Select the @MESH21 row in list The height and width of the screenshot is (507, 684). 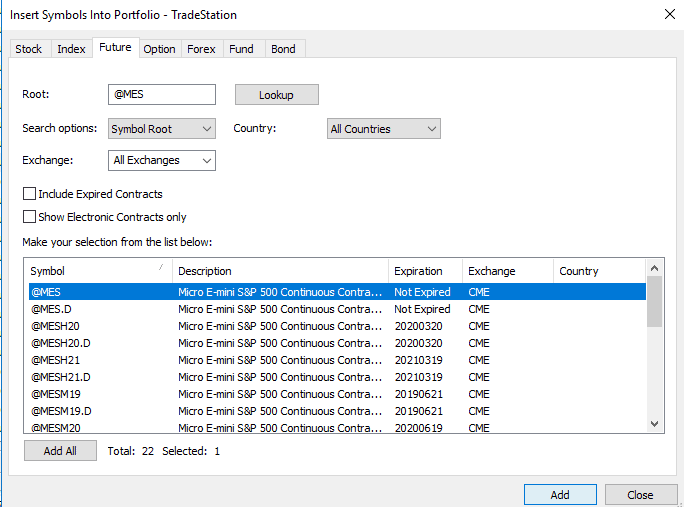pyautogui.click(x=337, y=360)
